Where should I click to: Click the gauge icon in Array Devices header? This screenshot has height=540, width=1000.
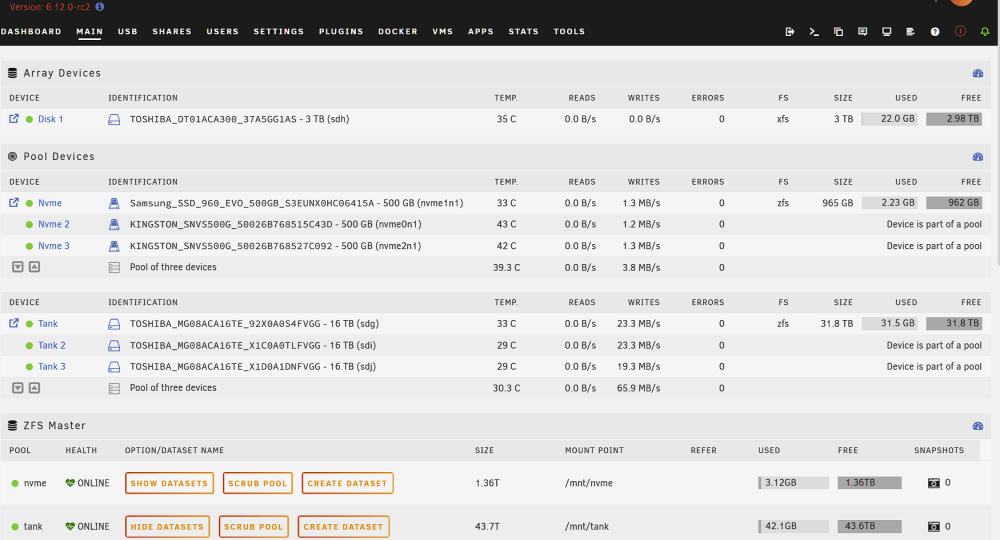(x=978, y=73)
